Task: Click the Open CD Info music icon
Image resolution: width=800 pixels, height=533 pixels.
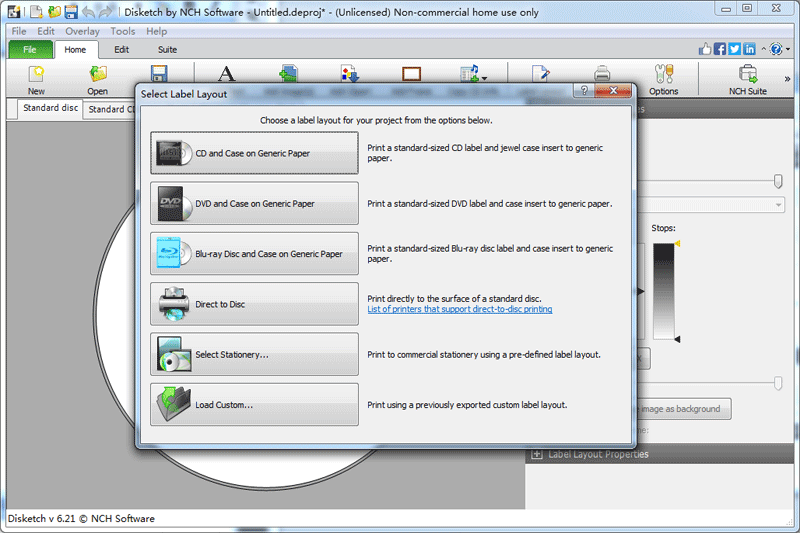Action: [x=470, y=73]
